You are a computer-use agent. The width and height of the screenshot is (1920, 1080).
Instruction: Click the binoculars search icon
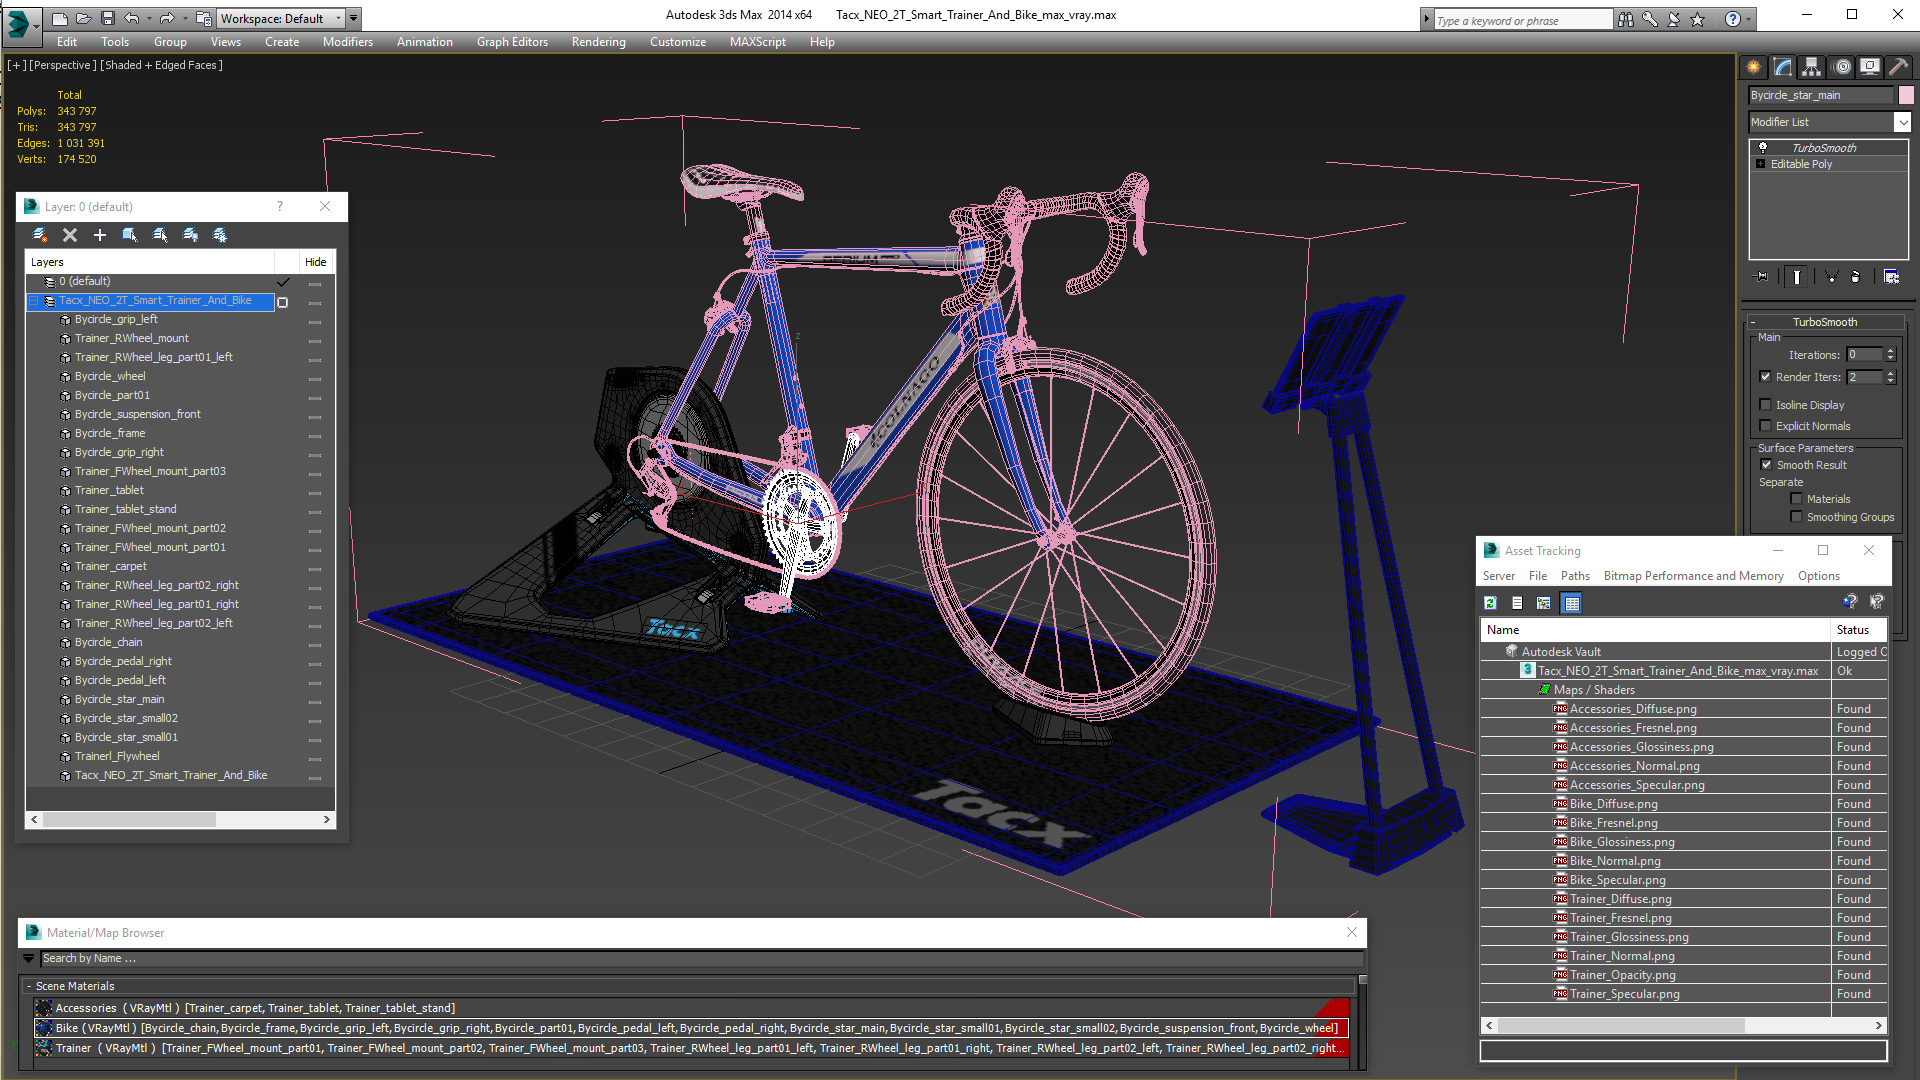click(1626, 19)
